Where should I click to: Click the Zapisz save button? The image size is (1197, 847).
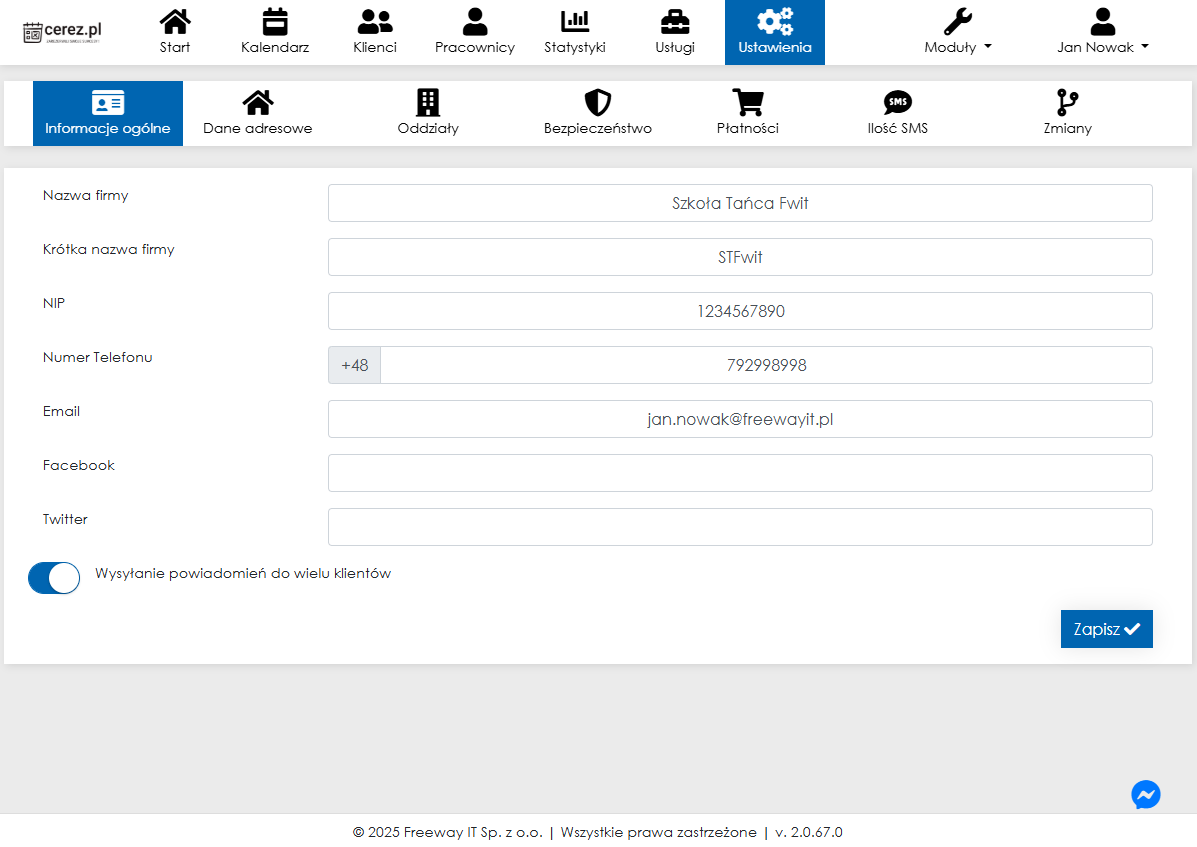[1106, 629]
